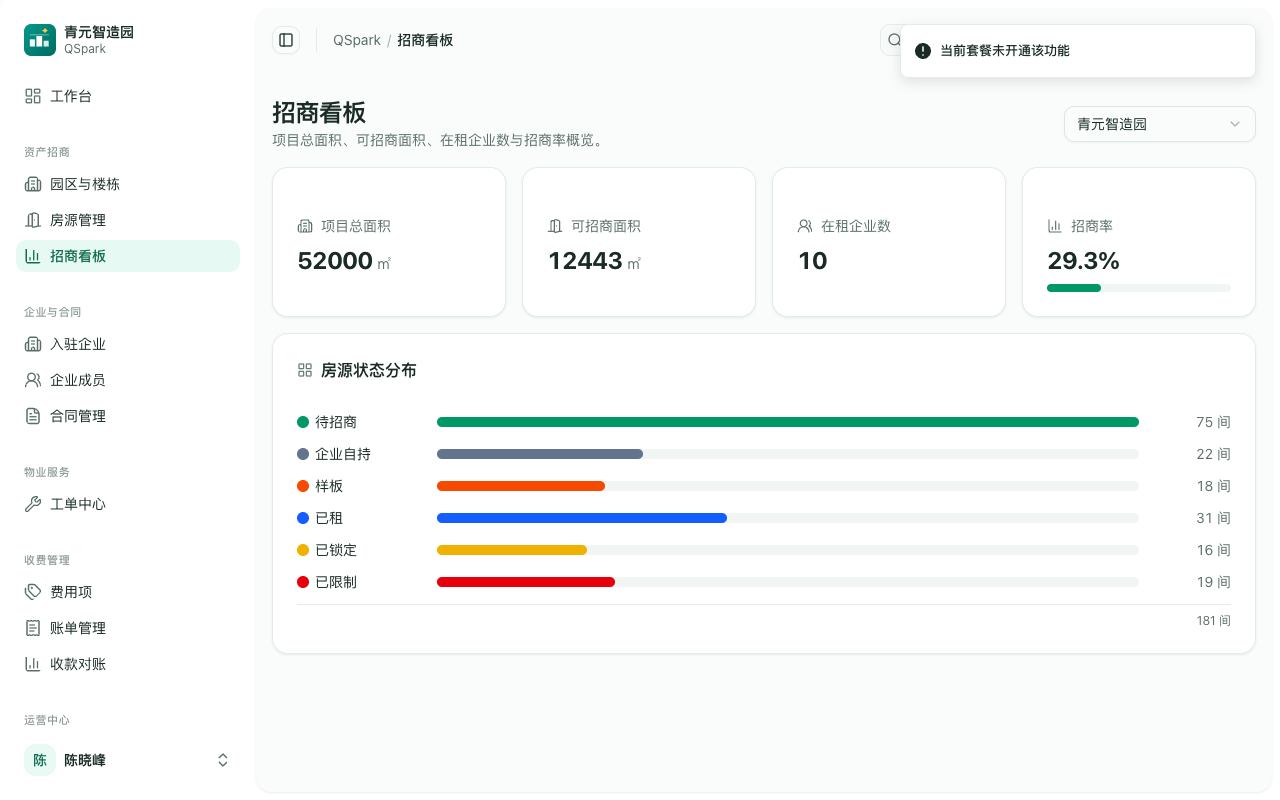
Task: Click the orange 样板 bar
Action: (x=521, y=486)
